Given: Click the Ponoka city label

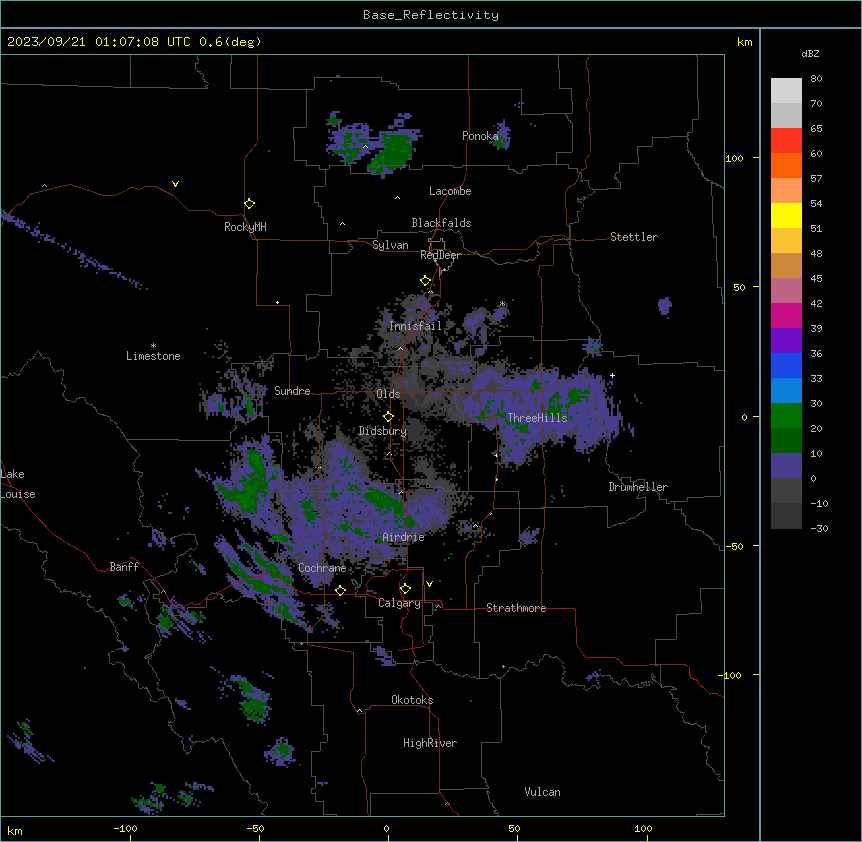Looking at the screenshot, I should pos(480,136).
